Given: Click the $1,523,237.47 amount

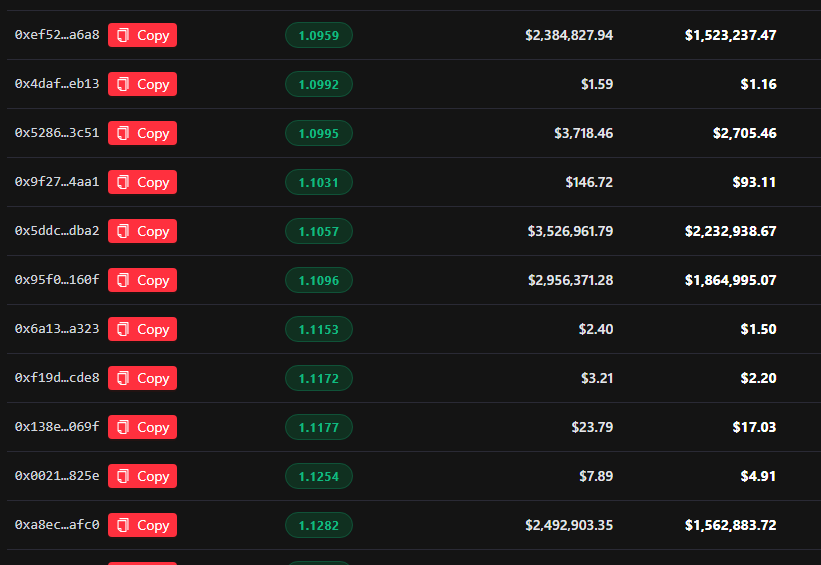Looking at the screenshot, I should point(730,35).
